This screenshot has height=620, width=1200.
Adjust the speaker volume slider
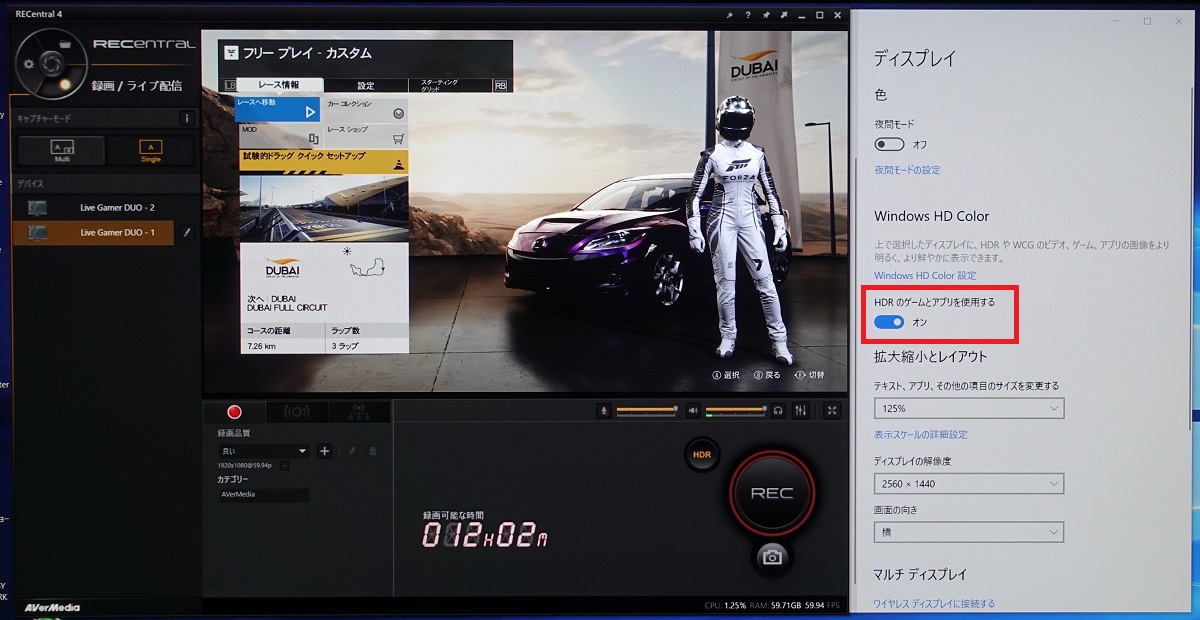tap(736, 410)
